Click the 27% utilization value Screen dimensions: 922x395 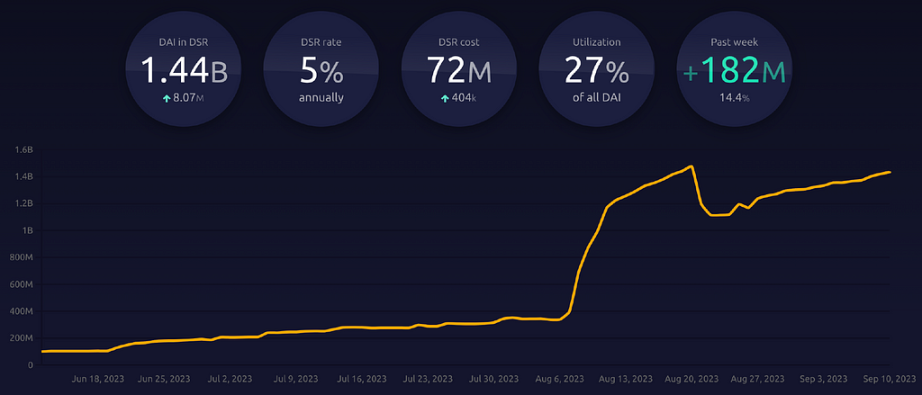point(596,70)
